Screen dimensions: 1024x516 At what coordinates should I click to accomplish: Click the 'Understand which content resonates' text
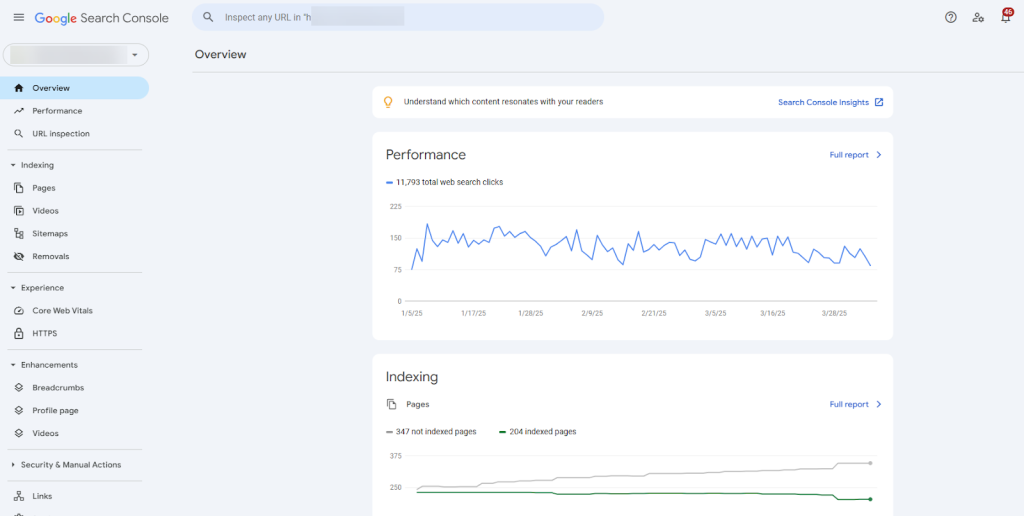click(504, 103)
